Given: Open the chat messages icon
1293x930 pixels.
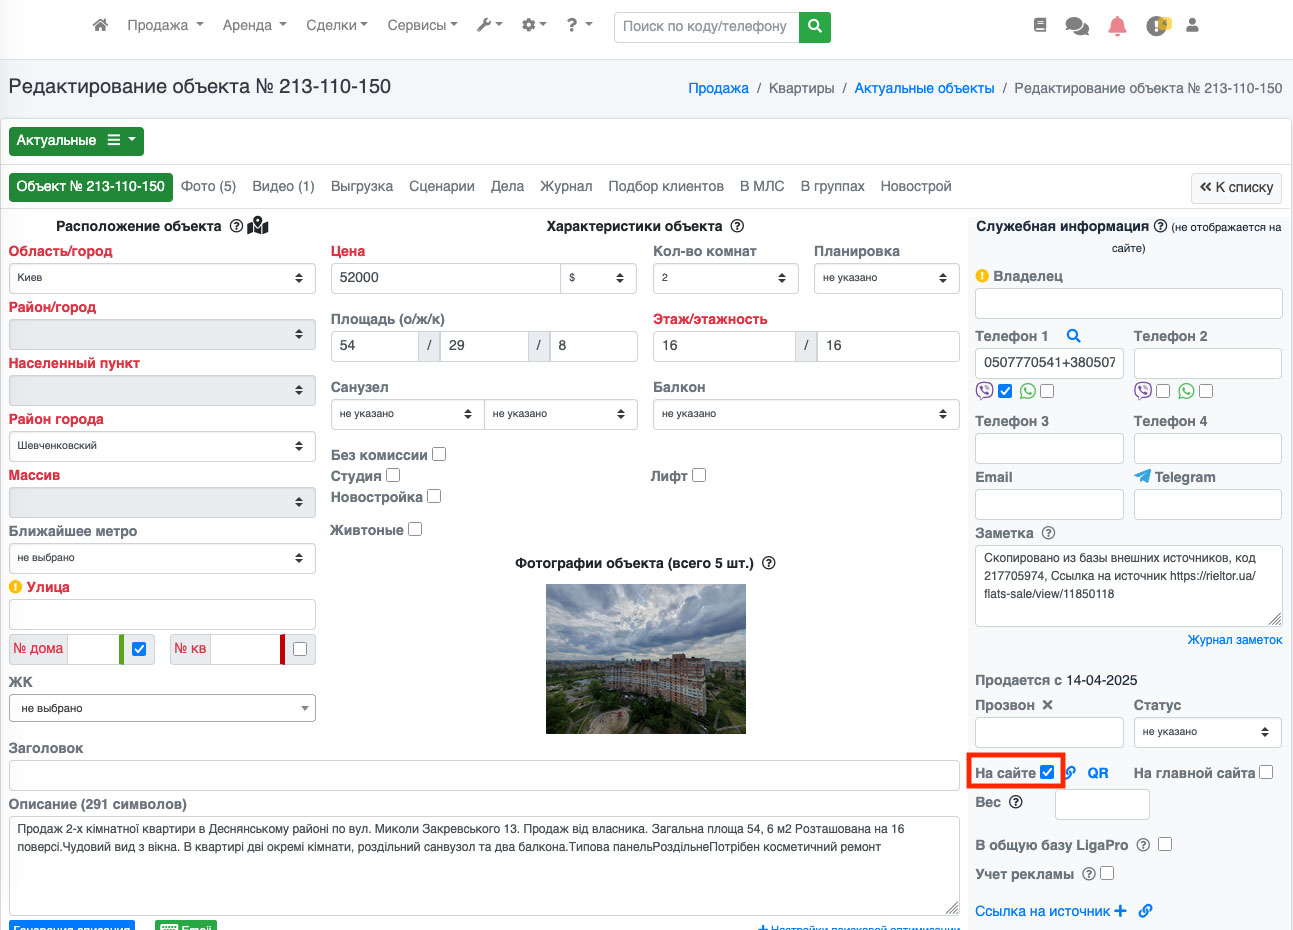Looking at the screenshot, I should tap(1077, 26).
